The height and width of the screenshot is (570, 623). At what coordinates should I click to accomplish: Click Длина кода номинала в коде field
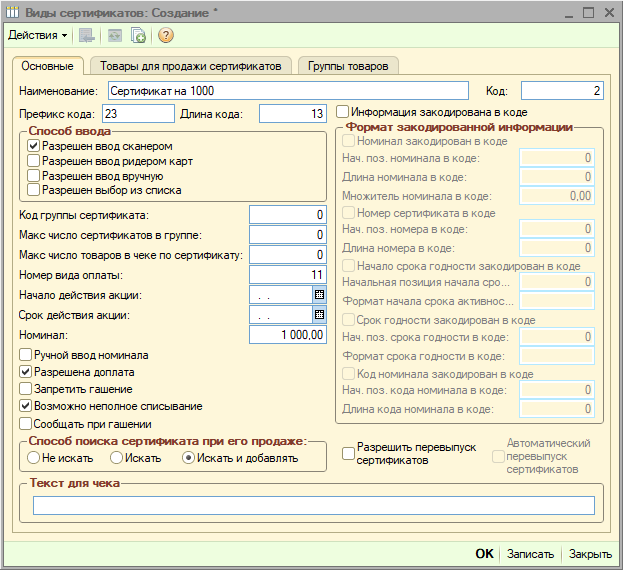tap(557, 409)
